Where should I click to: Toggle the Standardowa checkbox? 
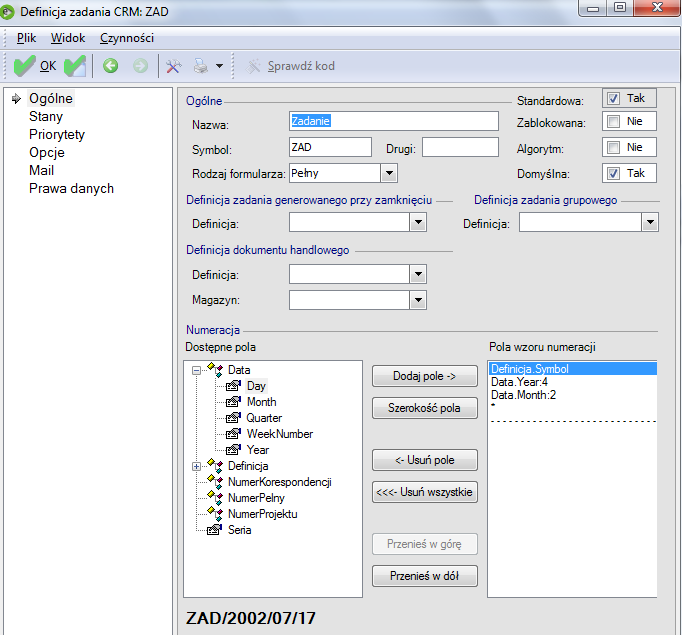click(613, 99)
